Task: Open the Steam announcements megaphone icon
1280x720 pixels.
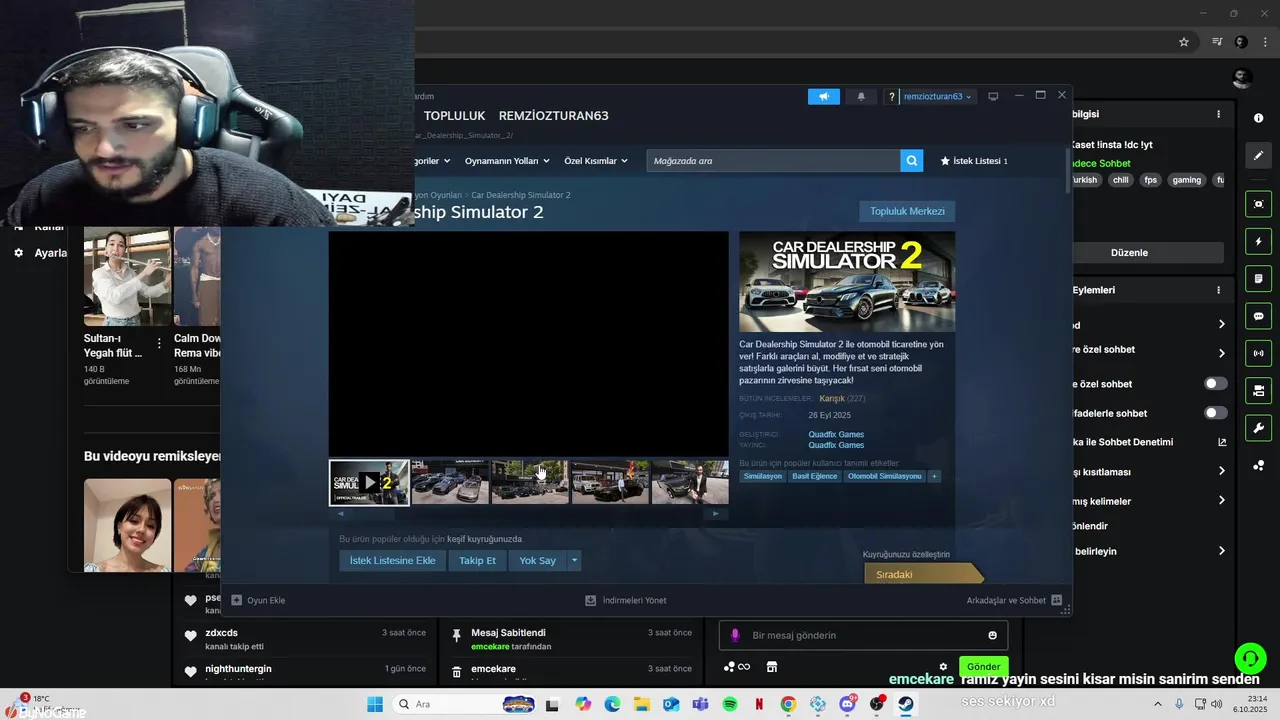Action: click(824, 96)
